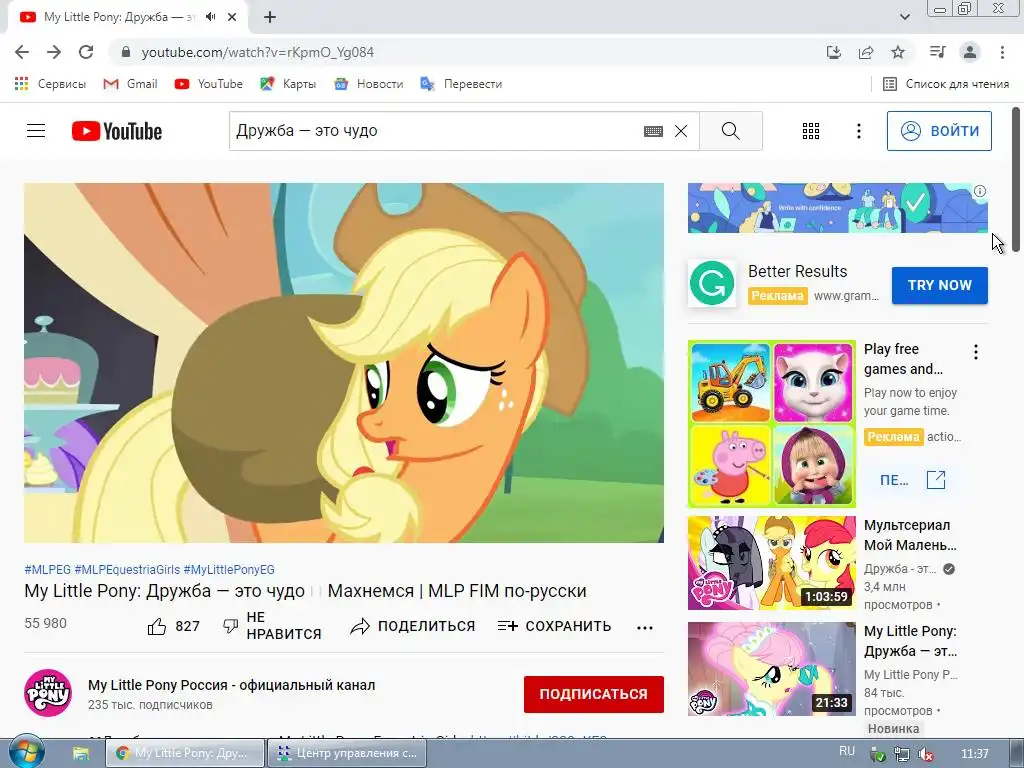This screenshot has width=1024, height=768.
Task: Open the tab search chevron
Action: click(x=904, y=17)
